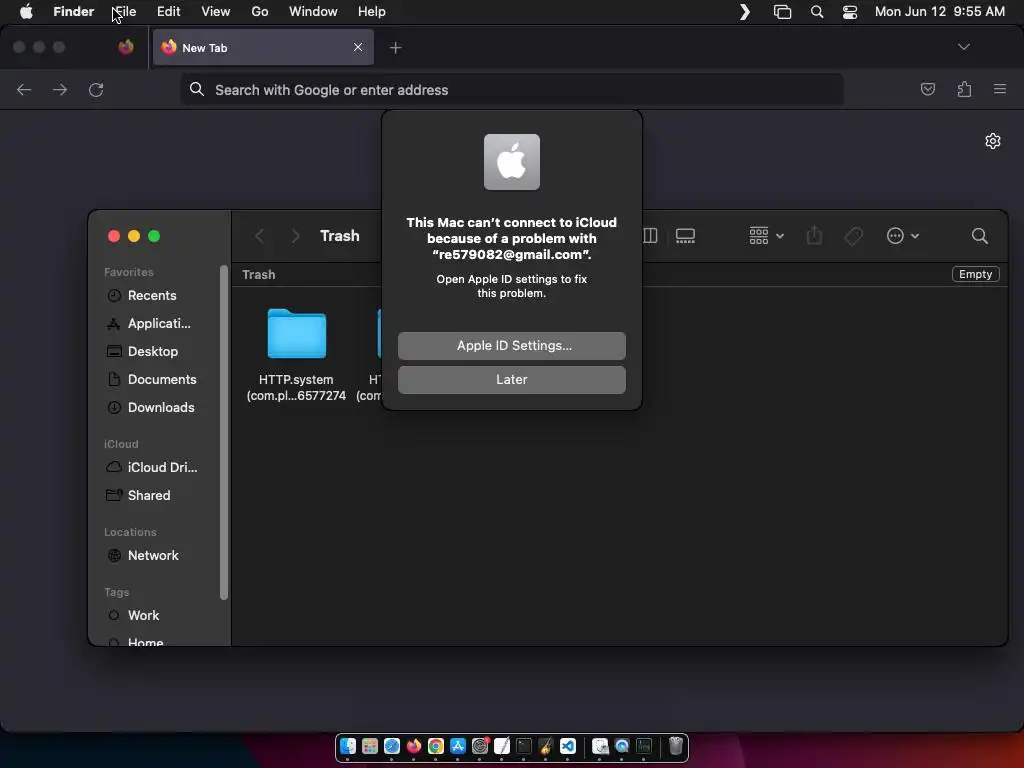Click the Finder window search icon
The height and width of the screenshot is (768, 1024).
pyautogui.click(x=979, y=236)
